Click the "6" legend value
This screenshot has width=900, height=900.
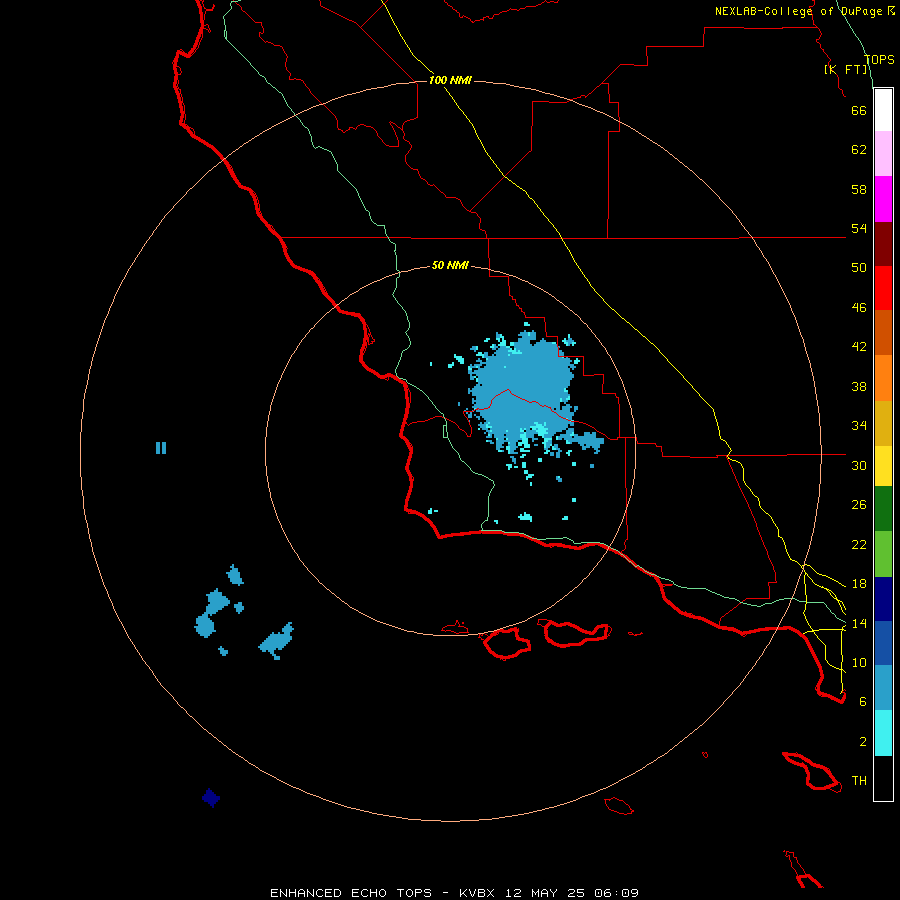tap(863, 702)
